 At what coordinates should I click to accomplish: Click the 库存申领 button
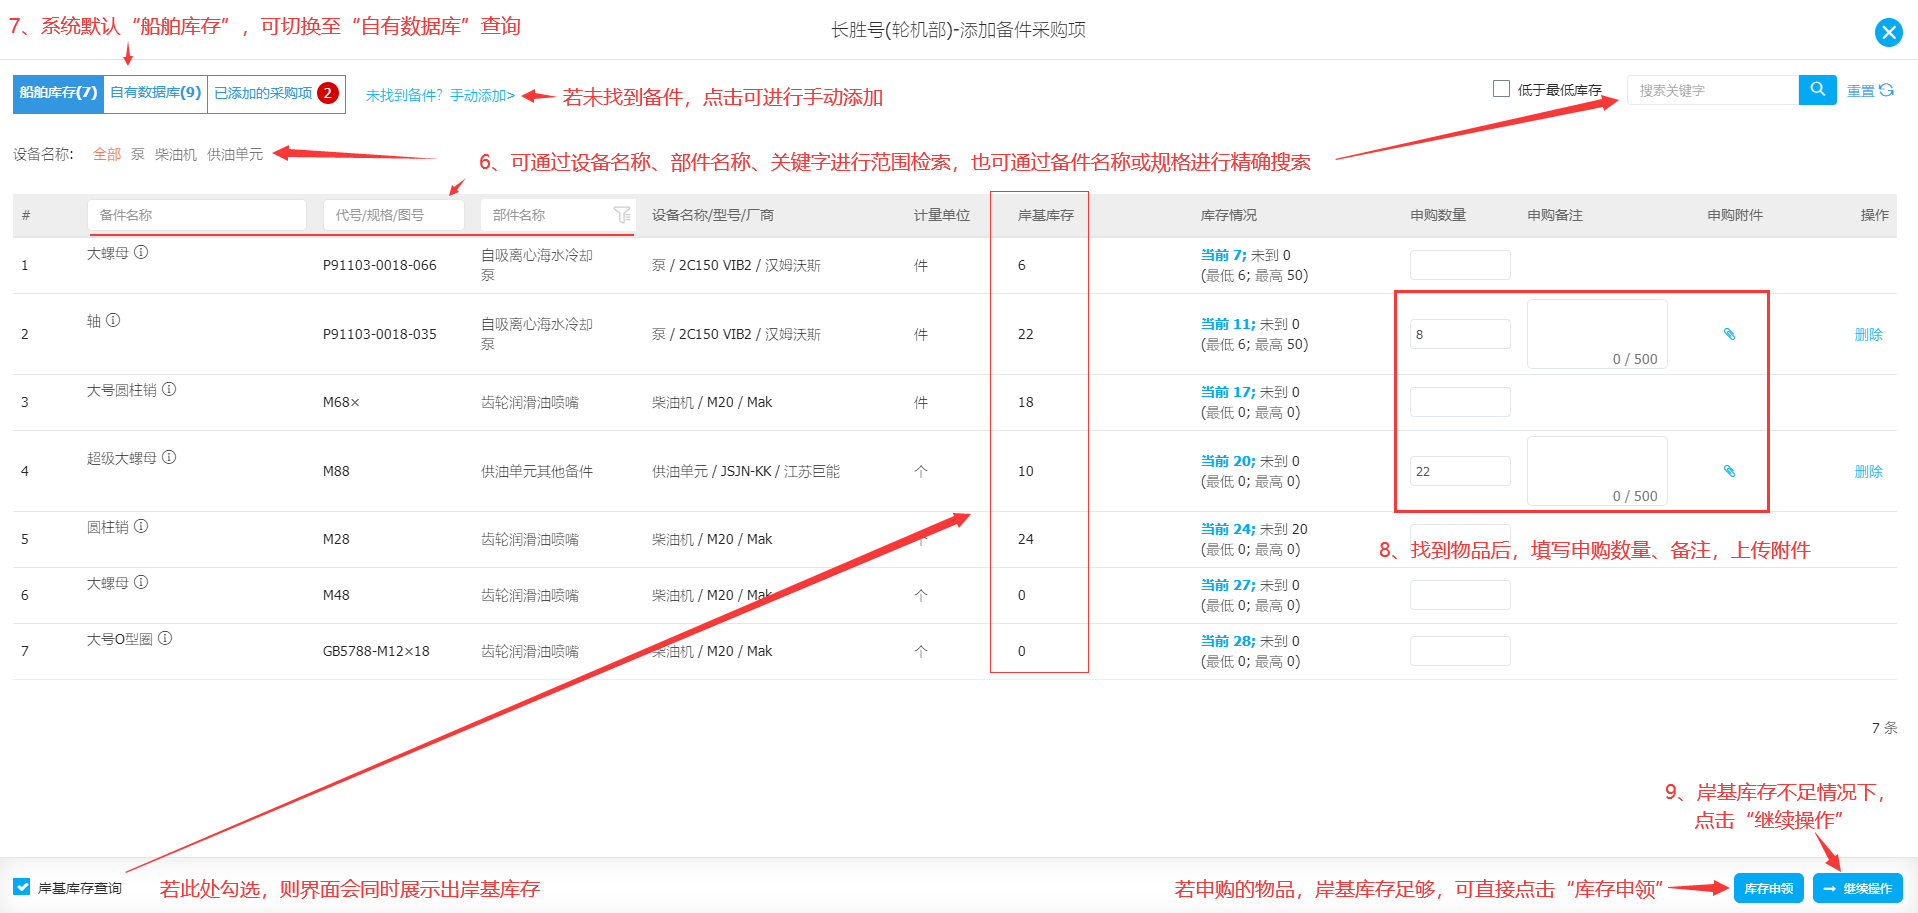coord(1768,888)
